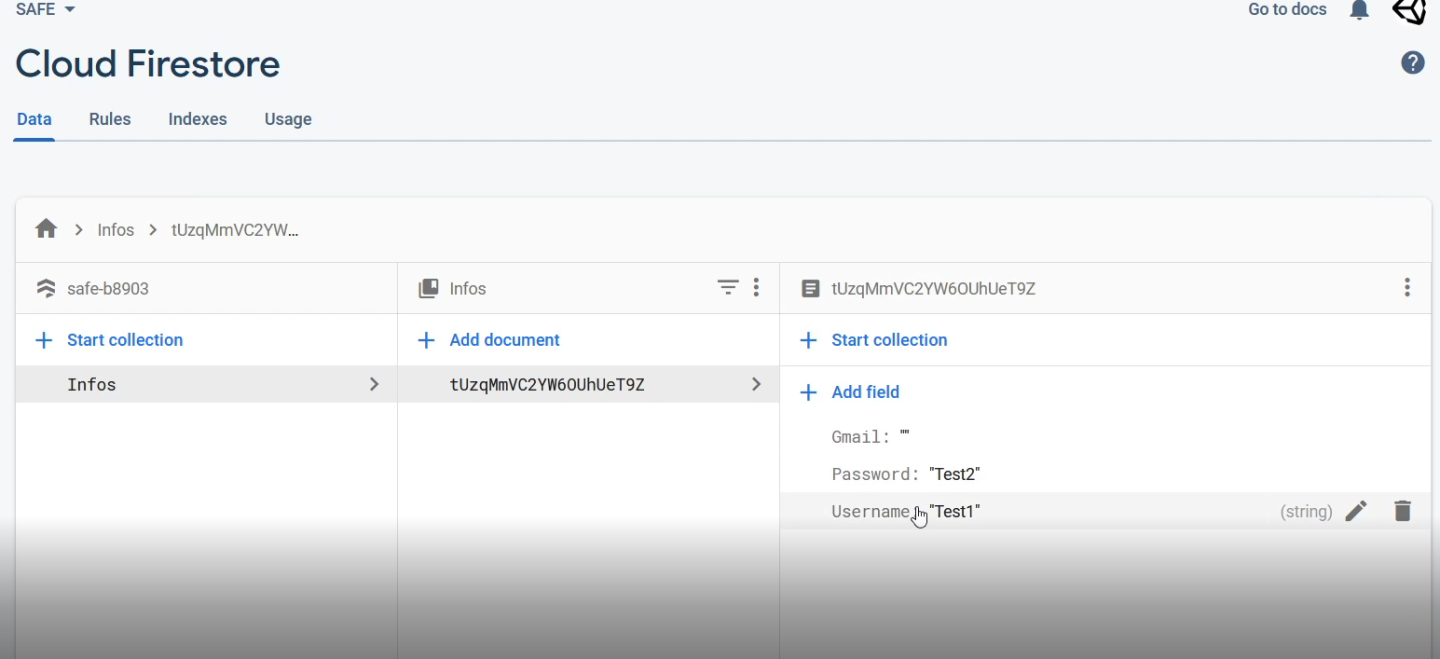
Task: Select Infos in the breadcrumb path
Action: [x=116, y=230]
